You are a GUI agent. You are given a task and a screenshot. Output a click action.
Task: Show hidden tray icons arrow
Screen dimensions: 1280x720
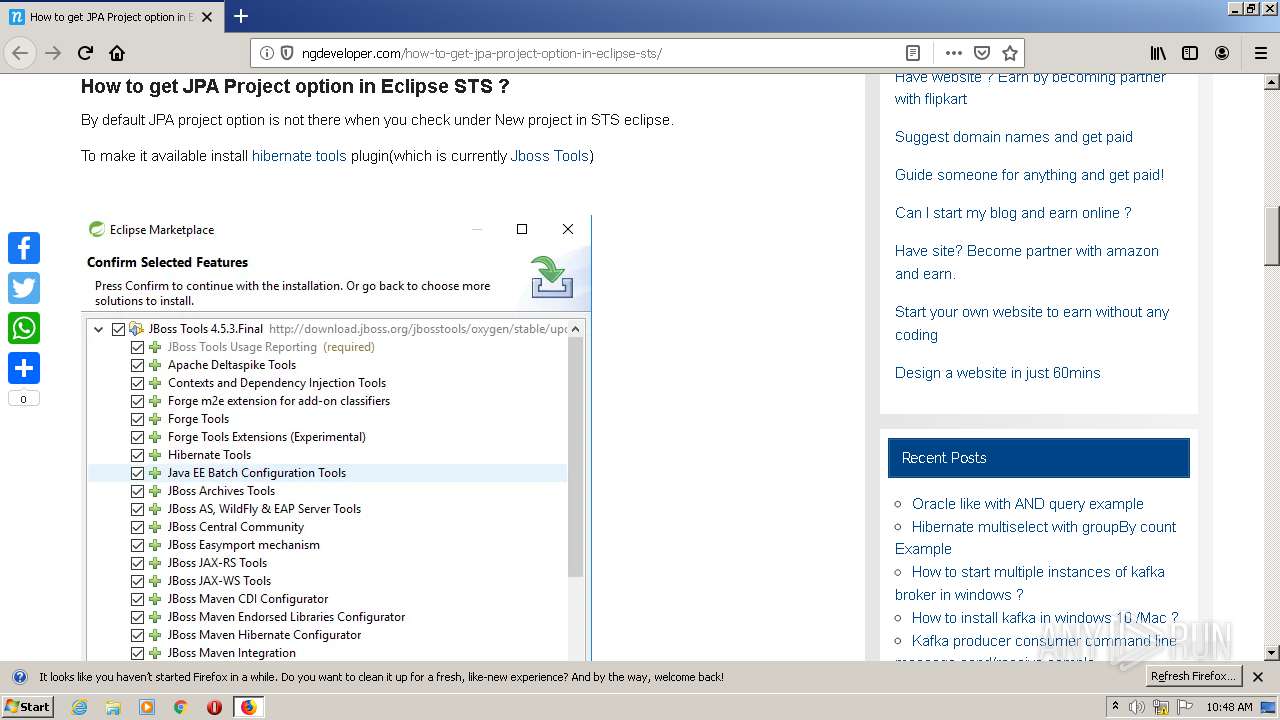click(x=1115, y=707)
